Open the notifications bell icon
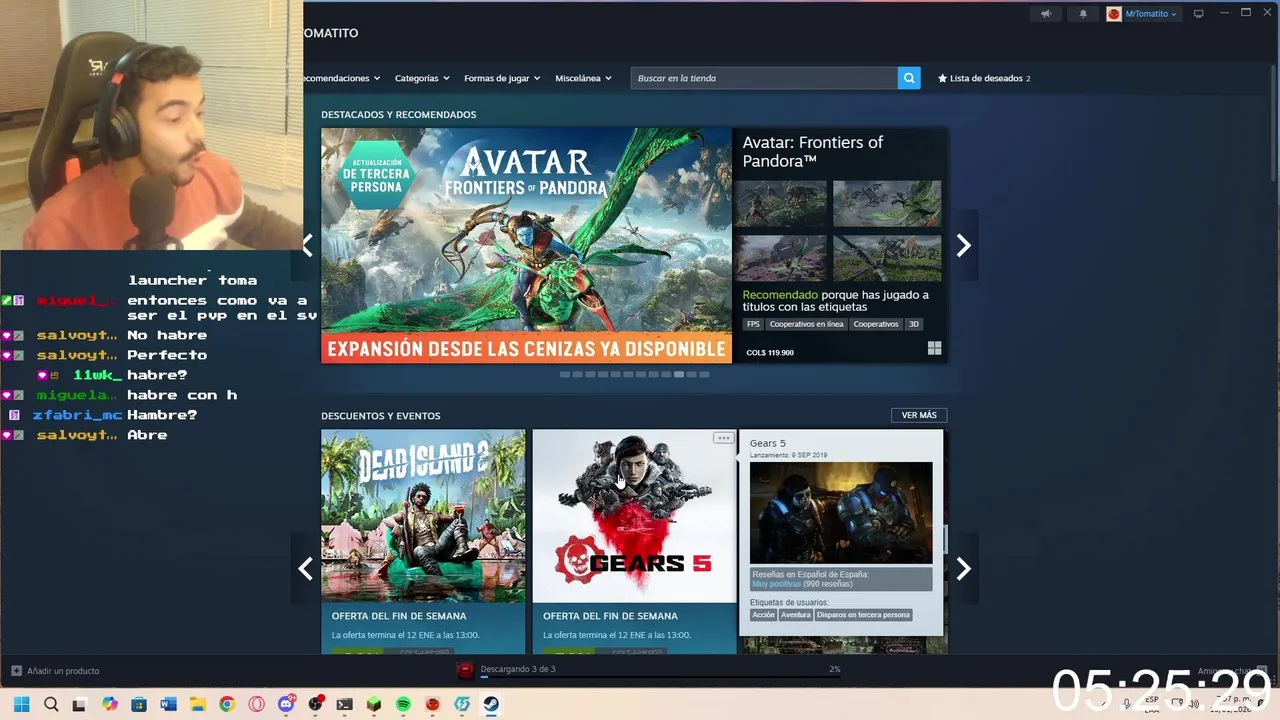The width and height of the screenshot is (1280, 720). (x=1083, y=14)
